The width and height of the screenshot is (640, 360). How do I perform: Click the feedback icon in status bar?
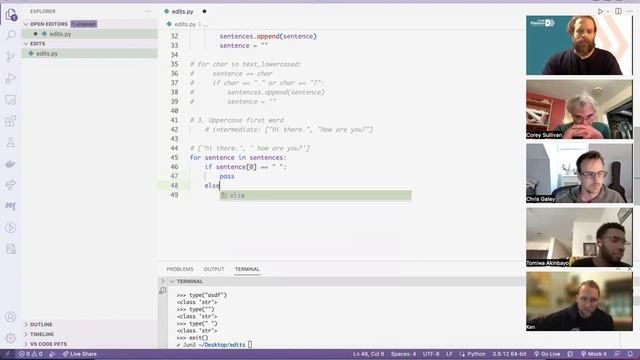pyautogui.click(x=617, y=354)
